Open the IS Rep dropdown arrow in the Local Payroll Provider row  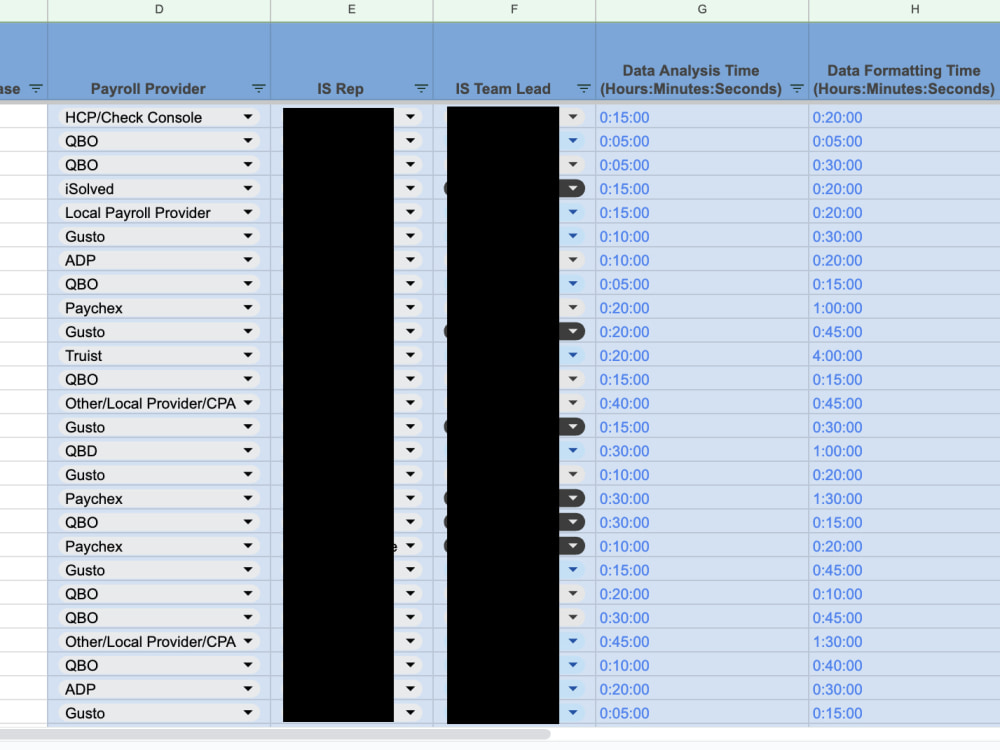click(410, 212)
